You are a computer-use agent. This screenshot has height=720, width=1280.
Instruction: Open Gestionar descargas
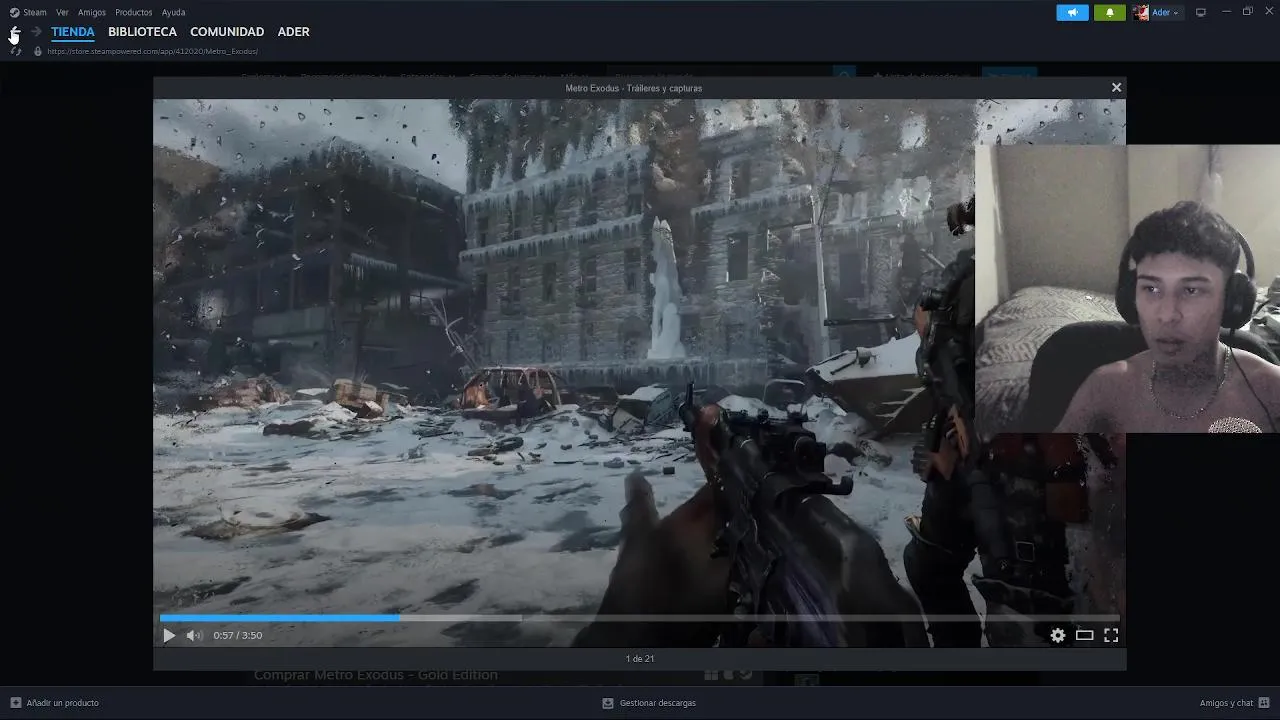(657, 703)
